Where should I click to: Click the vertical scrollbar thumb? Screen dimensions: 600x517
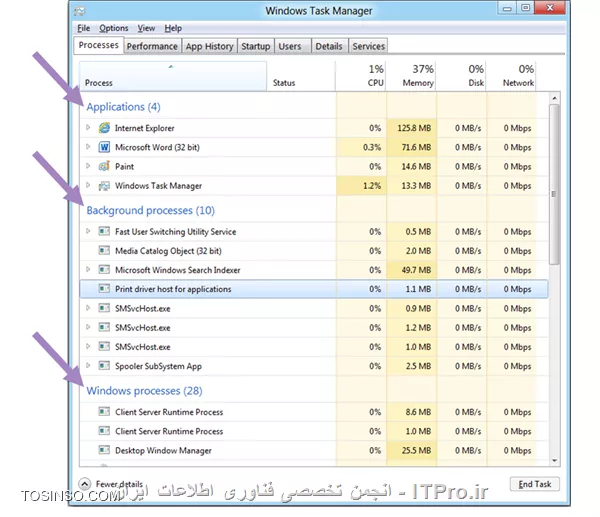pyautogui.click(x=554, y=185)
